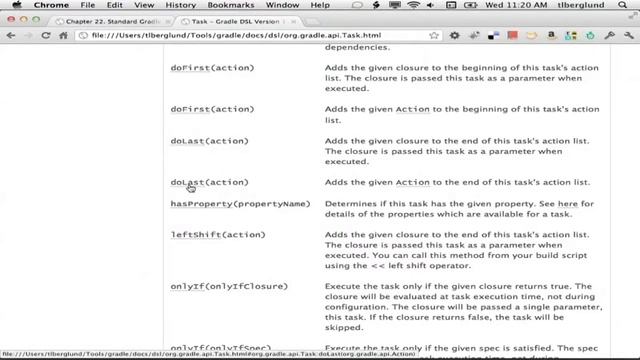Click the yellow extension icon in toolbar
Viewport: 640px width, 360px height.
click(x=532, y=36)
